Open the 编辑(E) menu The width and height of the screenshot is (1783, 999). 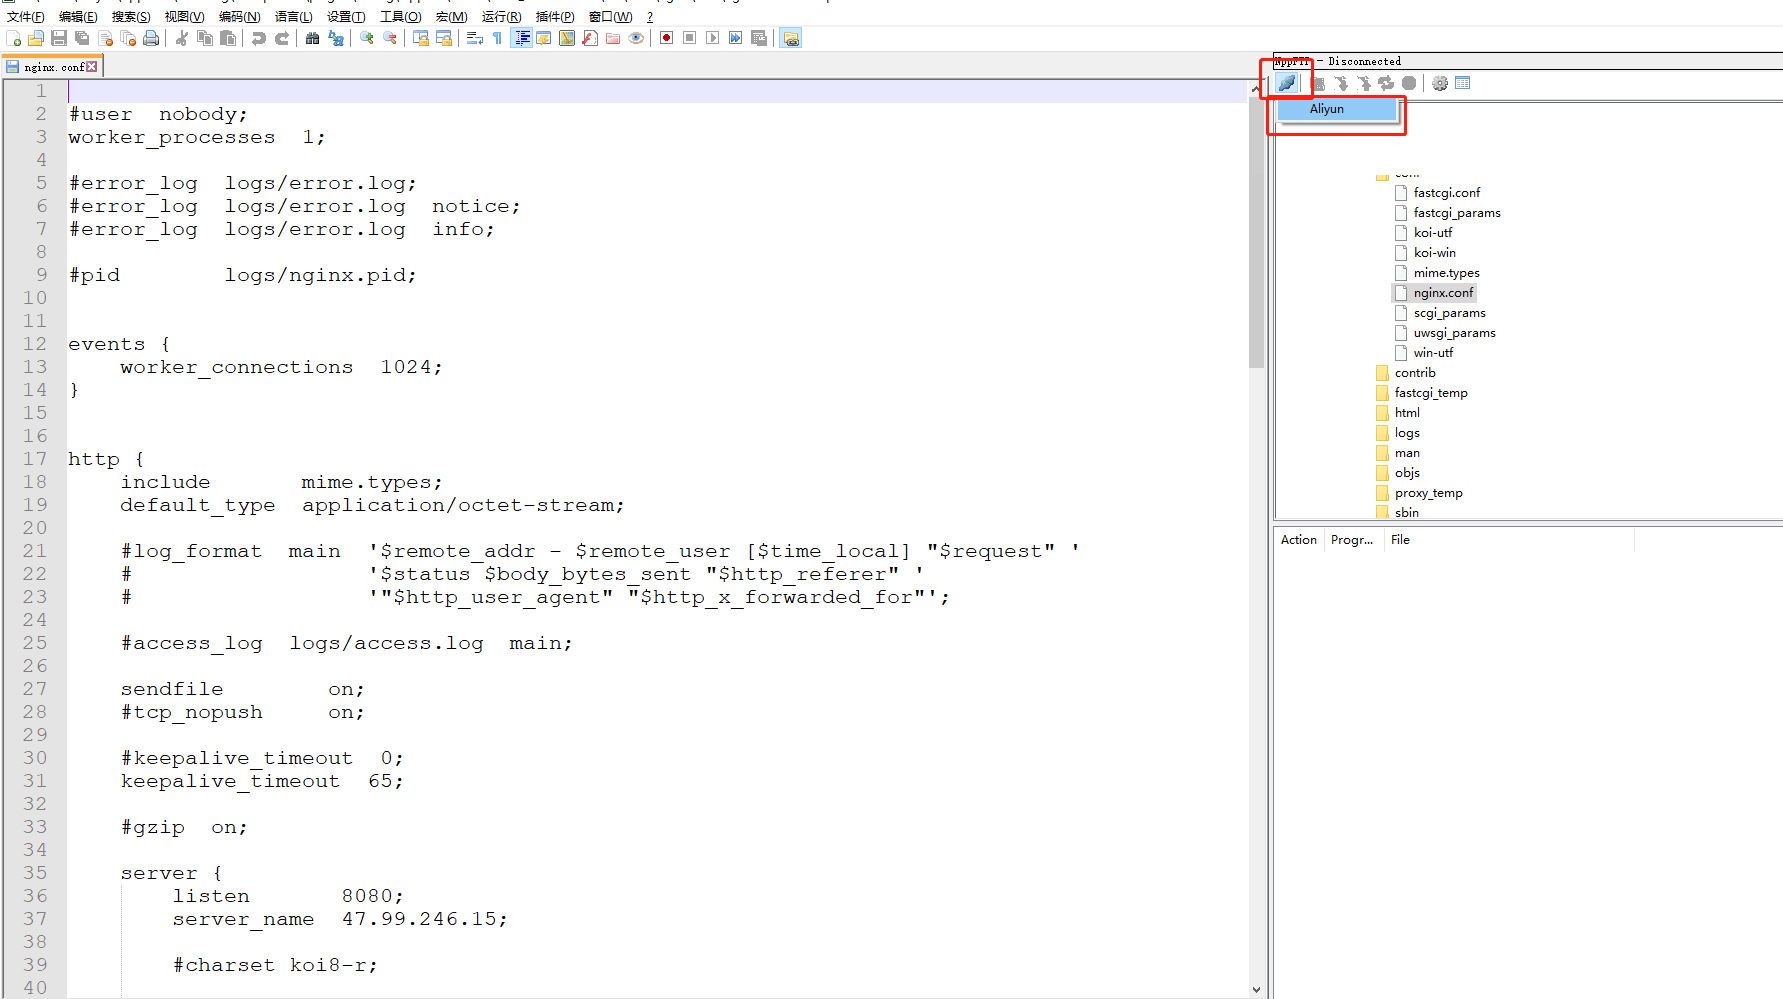click(78, 16)
